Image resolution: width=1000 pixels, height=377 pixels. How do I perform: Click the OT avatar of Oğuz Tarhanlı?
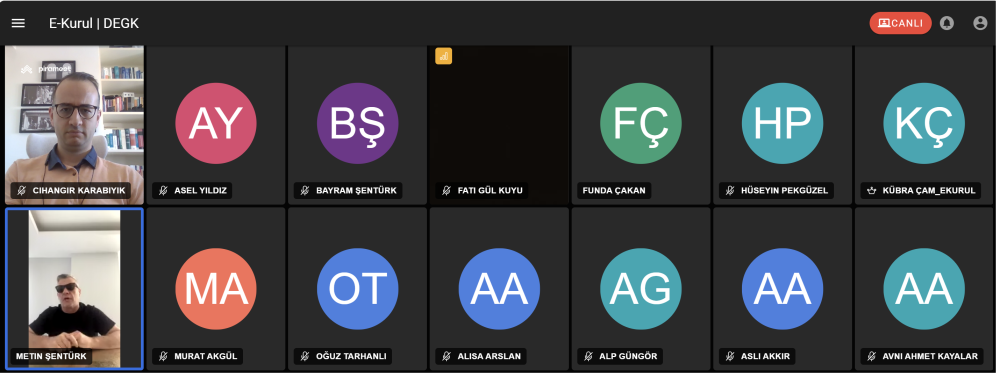pos(358,289)
